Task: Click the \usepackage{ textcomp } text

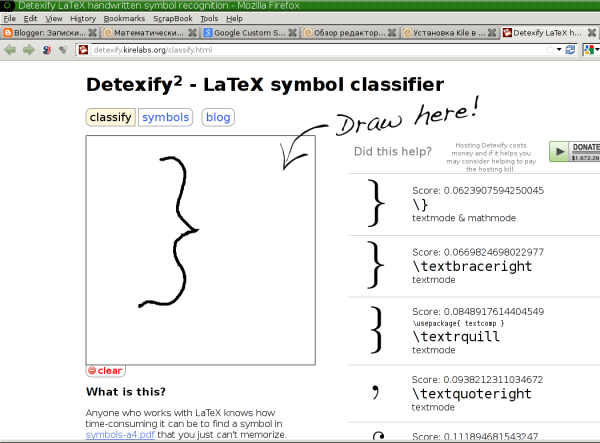Action: [458, 324]
